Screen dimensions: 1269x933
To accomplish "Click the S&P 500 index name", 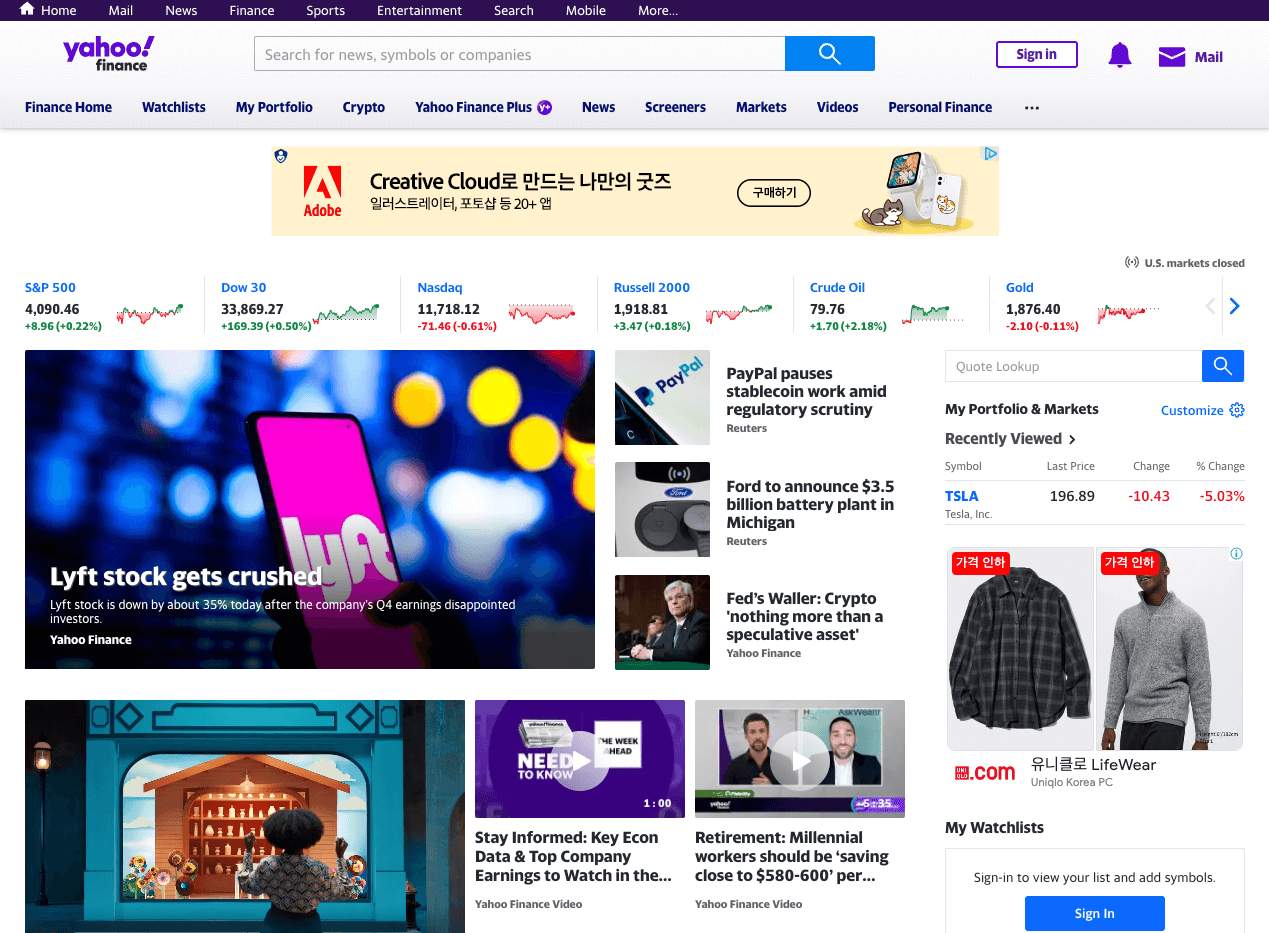I will [x=50, y=287].
